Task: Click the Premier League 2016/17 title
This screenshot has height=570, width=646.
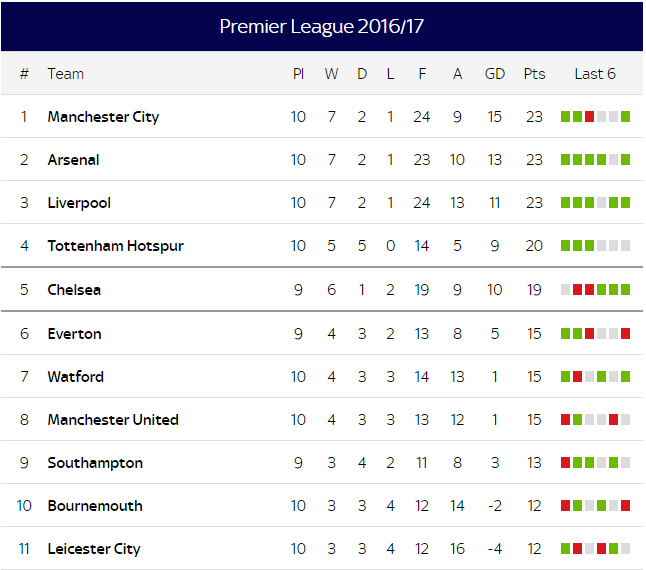Action: pos(321,26)
